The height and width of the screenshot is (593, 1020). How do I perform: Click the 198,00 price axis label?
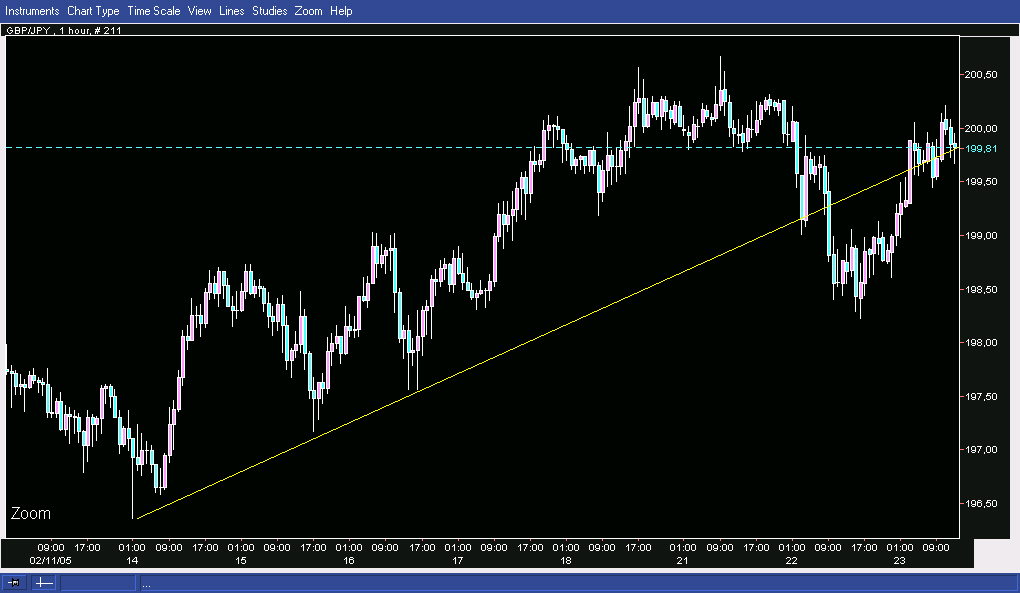click(x=980, y=343)
